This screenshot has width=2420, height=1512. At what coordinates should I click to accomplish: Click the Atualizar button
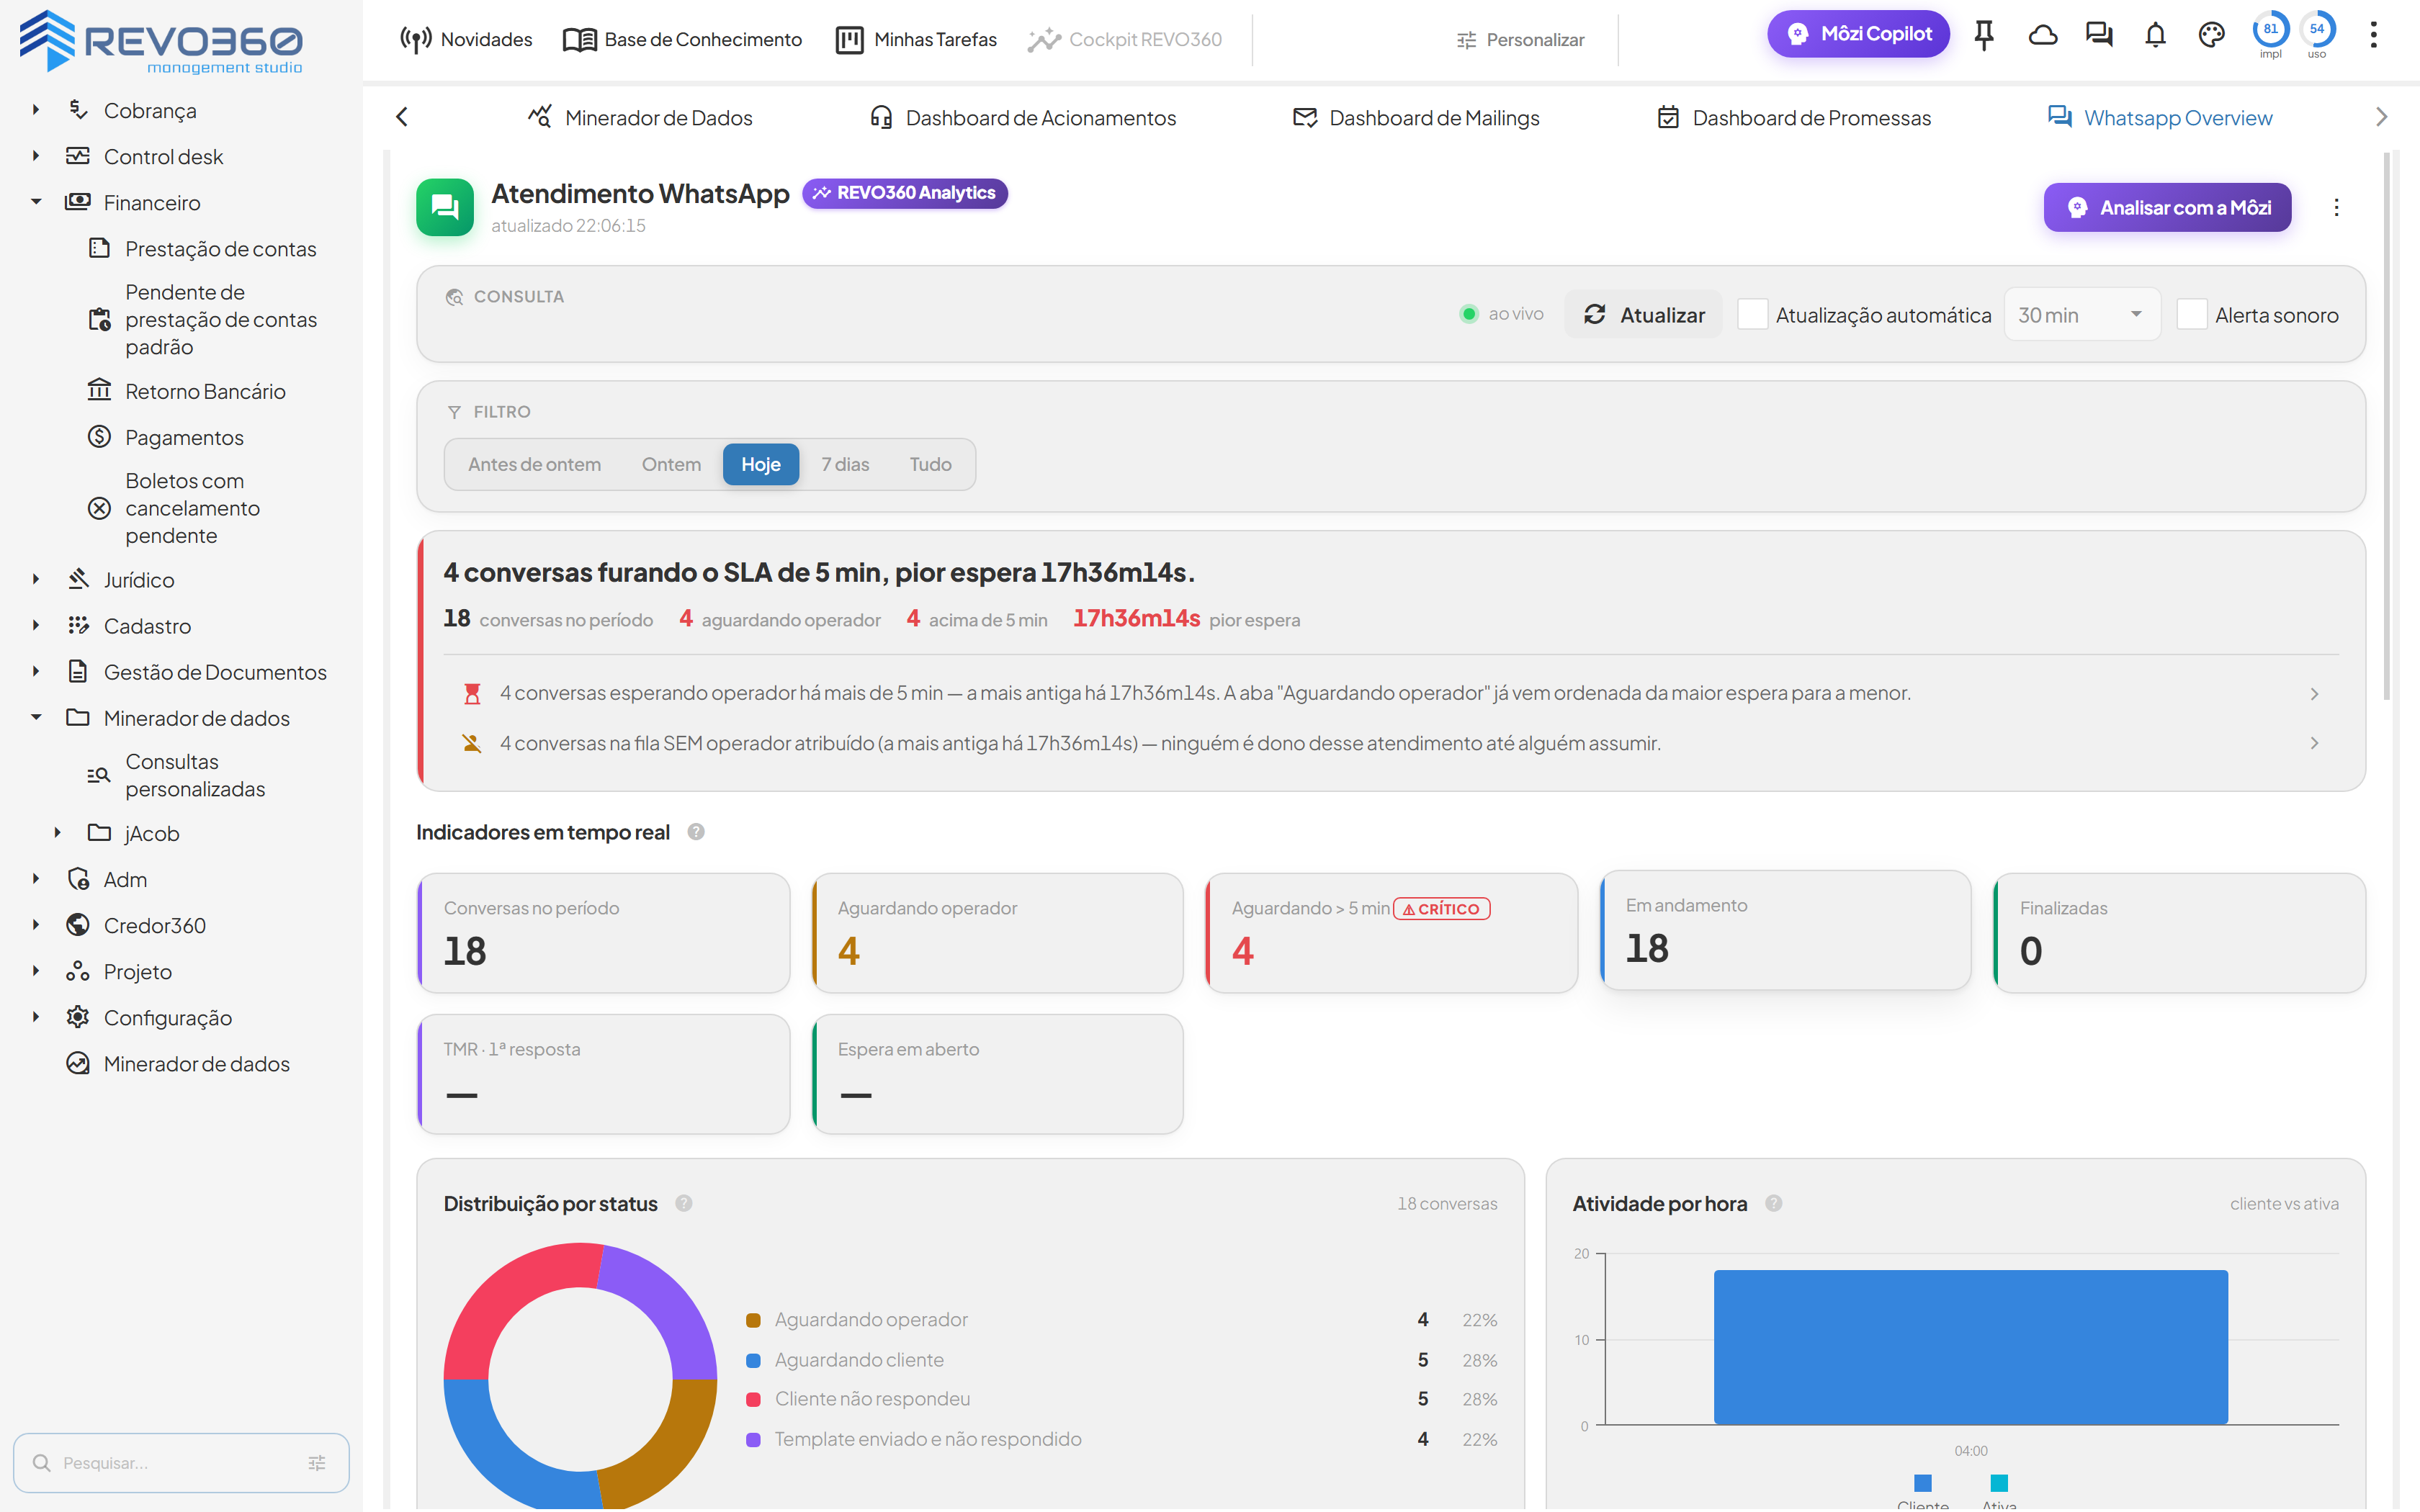coord(1644,314)
